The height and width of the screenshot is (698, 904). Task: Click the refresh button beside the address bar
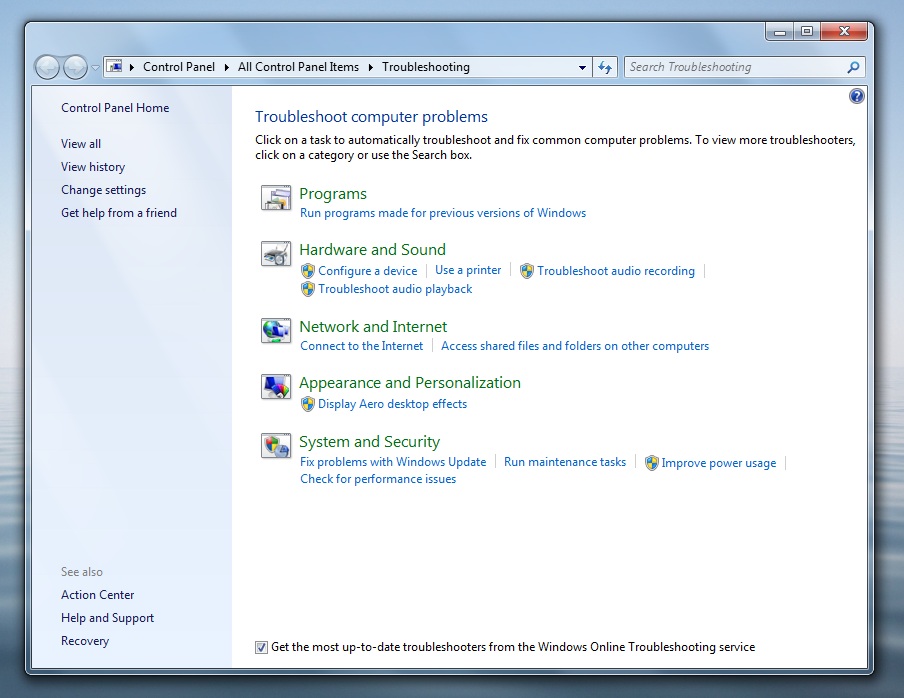605,67
